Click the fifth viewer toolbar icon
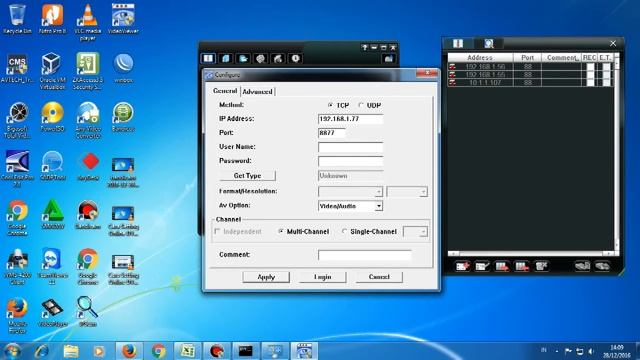Viewport: 640px width, 360px height. [278, 58]
